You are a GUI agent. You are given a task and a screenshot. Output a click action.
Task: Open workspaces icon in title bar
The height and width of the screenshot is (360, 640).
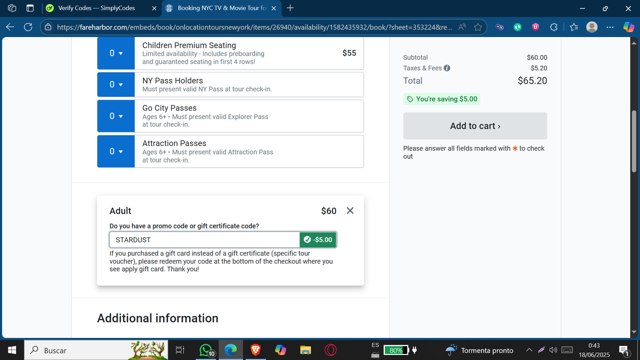coord(12,8)
